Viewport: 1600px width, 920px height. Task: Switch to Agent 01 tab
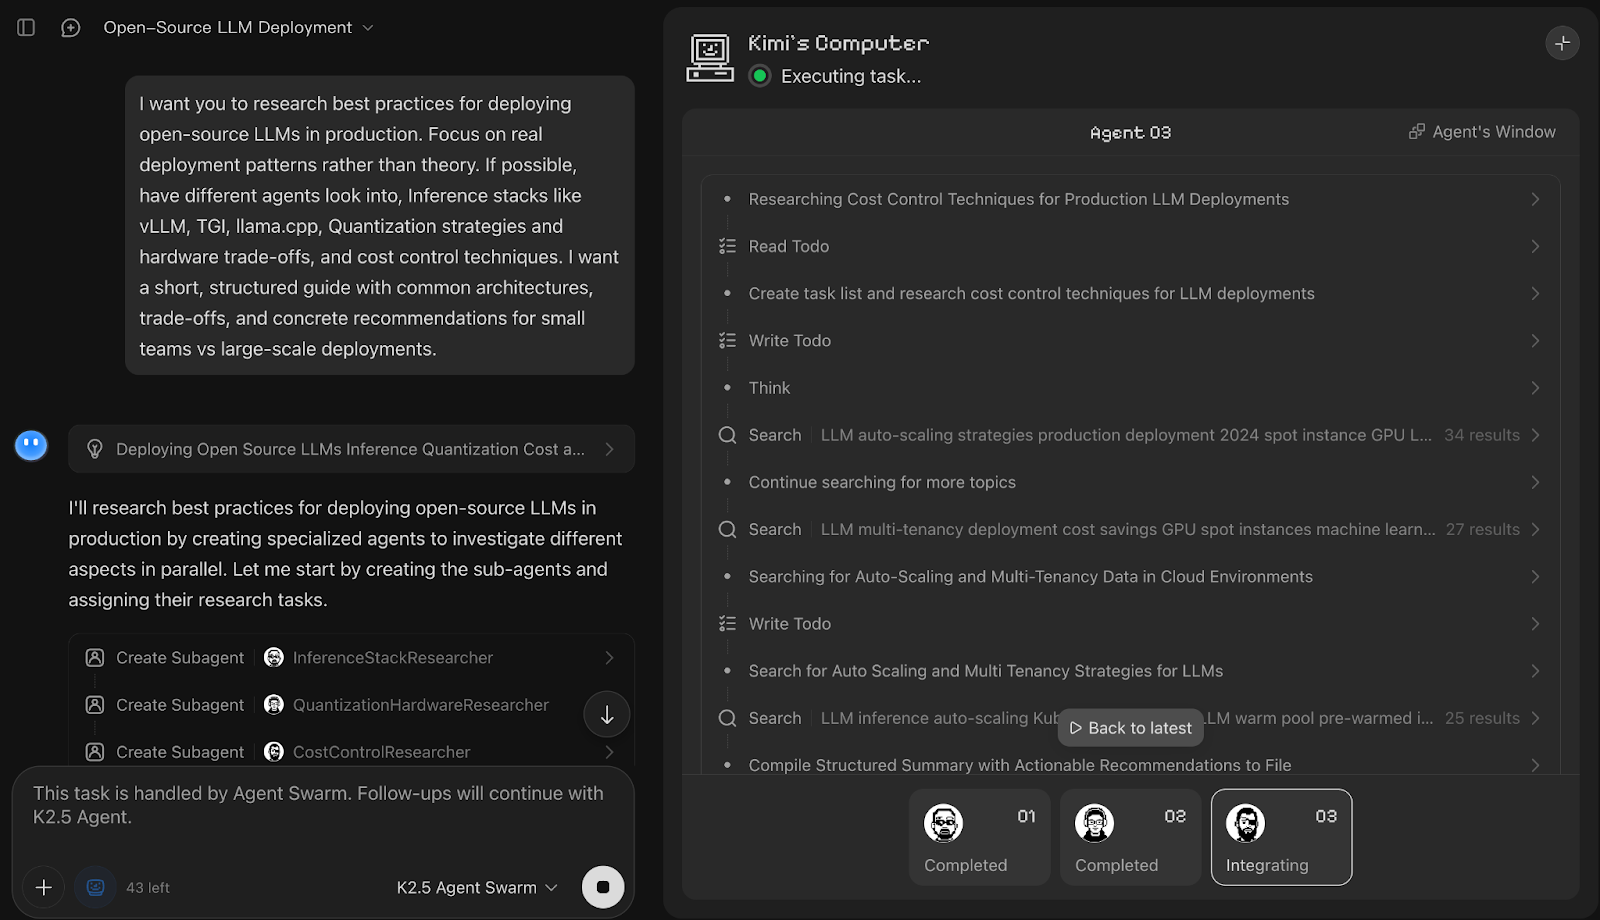coord(978,837)
